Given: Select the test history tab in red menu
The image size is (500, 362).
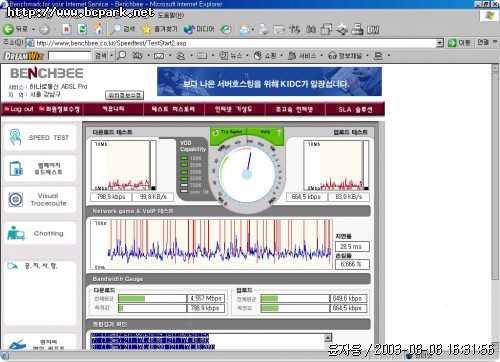Looking at the screenshot, I should [x=173, y=109].
